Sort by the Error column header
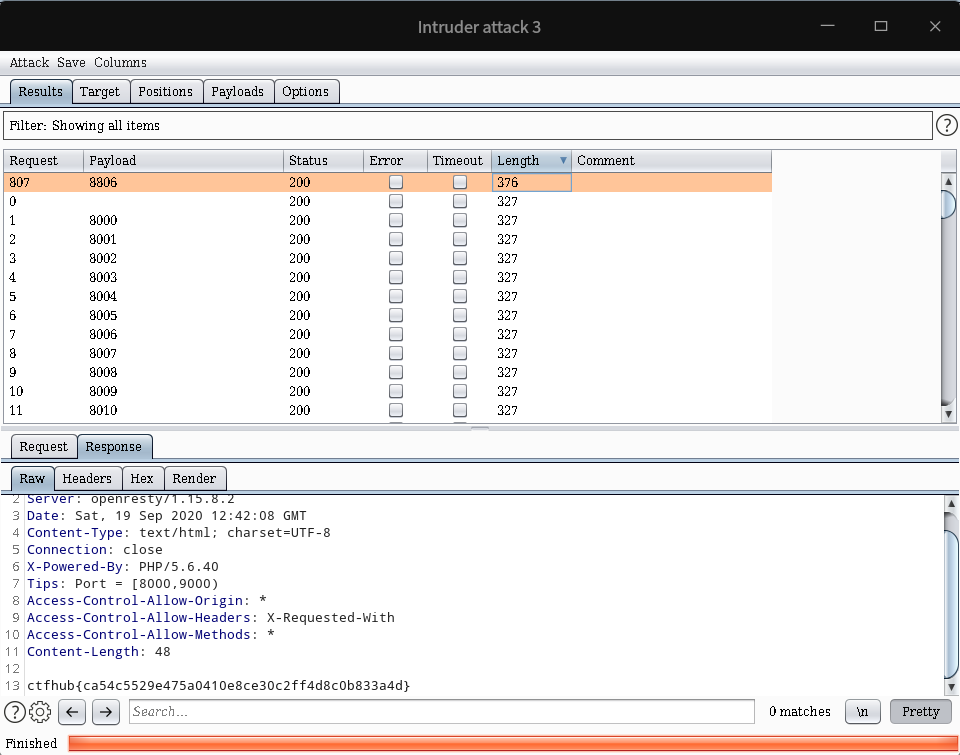Viewport: 960px width, 755px height. pyautogui.click(x=396, y=160)
